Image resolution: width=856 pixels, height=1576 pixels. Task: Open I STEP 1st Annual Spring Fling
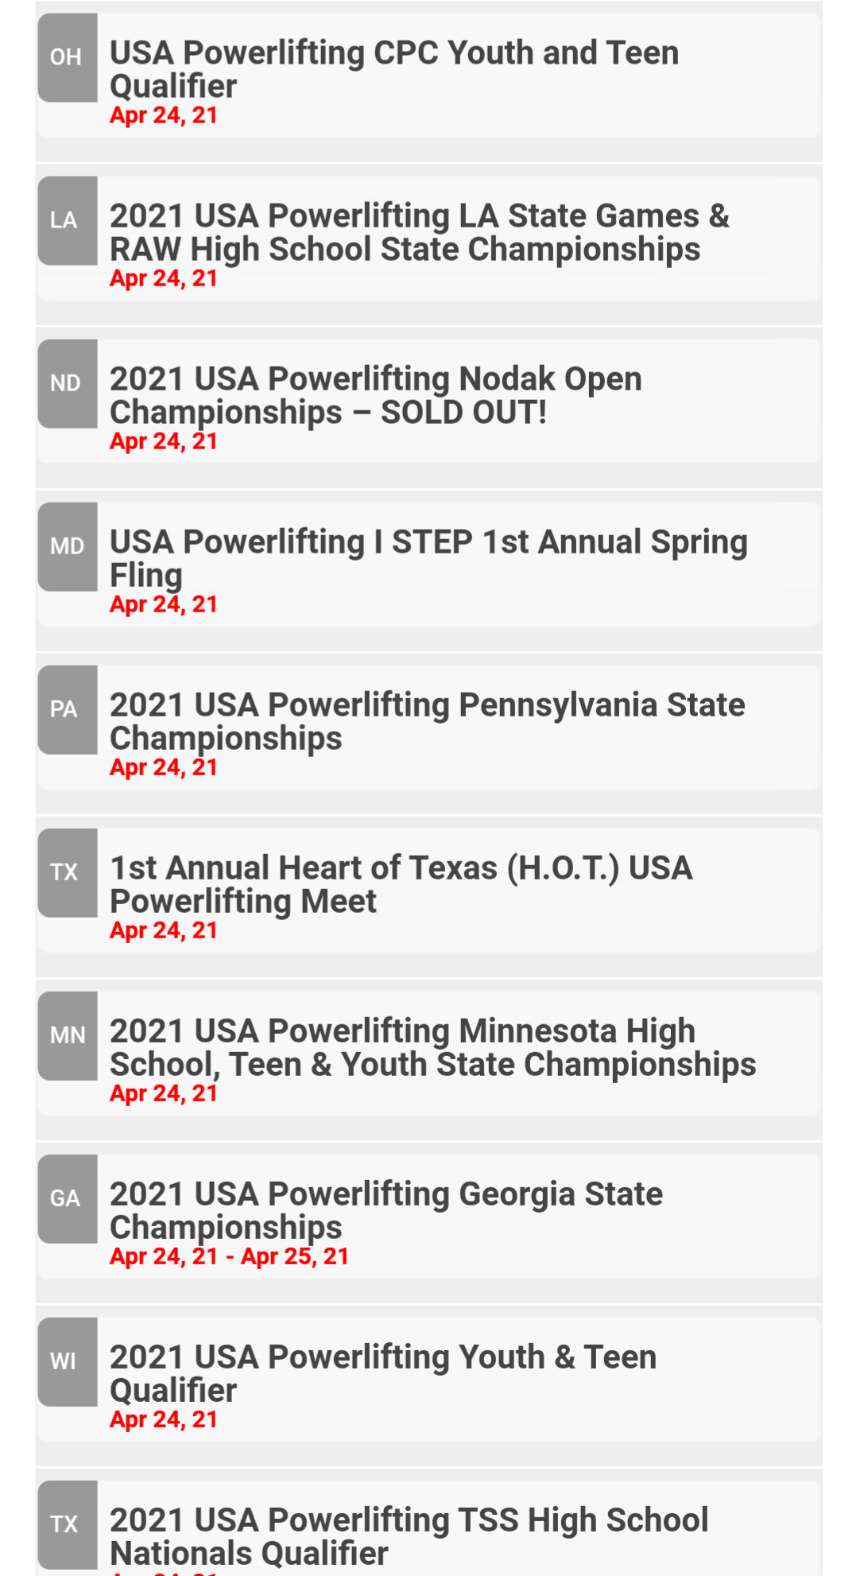[428, 557]
